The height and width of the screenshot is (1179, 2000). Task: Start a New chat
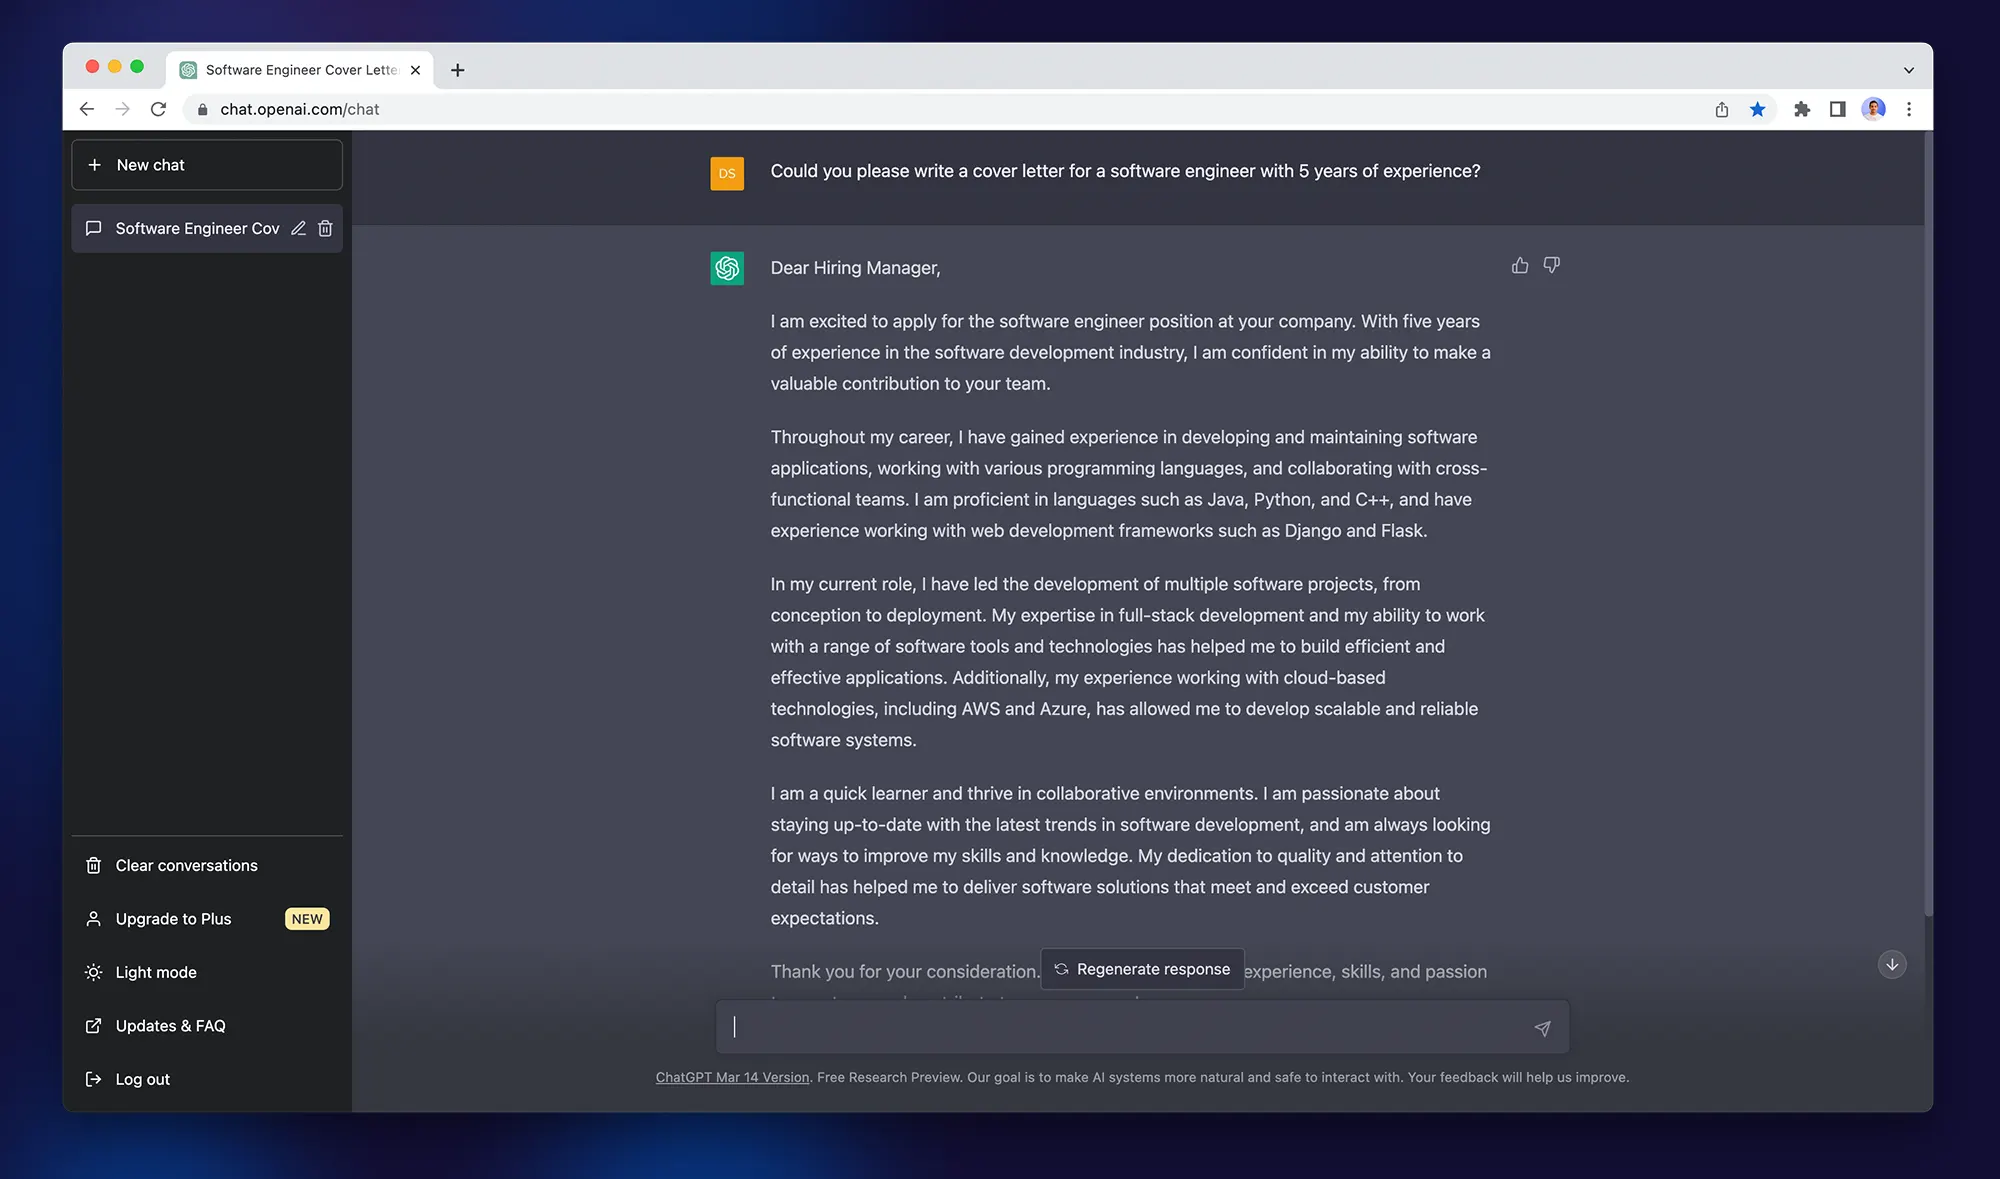pyautogui.click(x=207, y=165)
